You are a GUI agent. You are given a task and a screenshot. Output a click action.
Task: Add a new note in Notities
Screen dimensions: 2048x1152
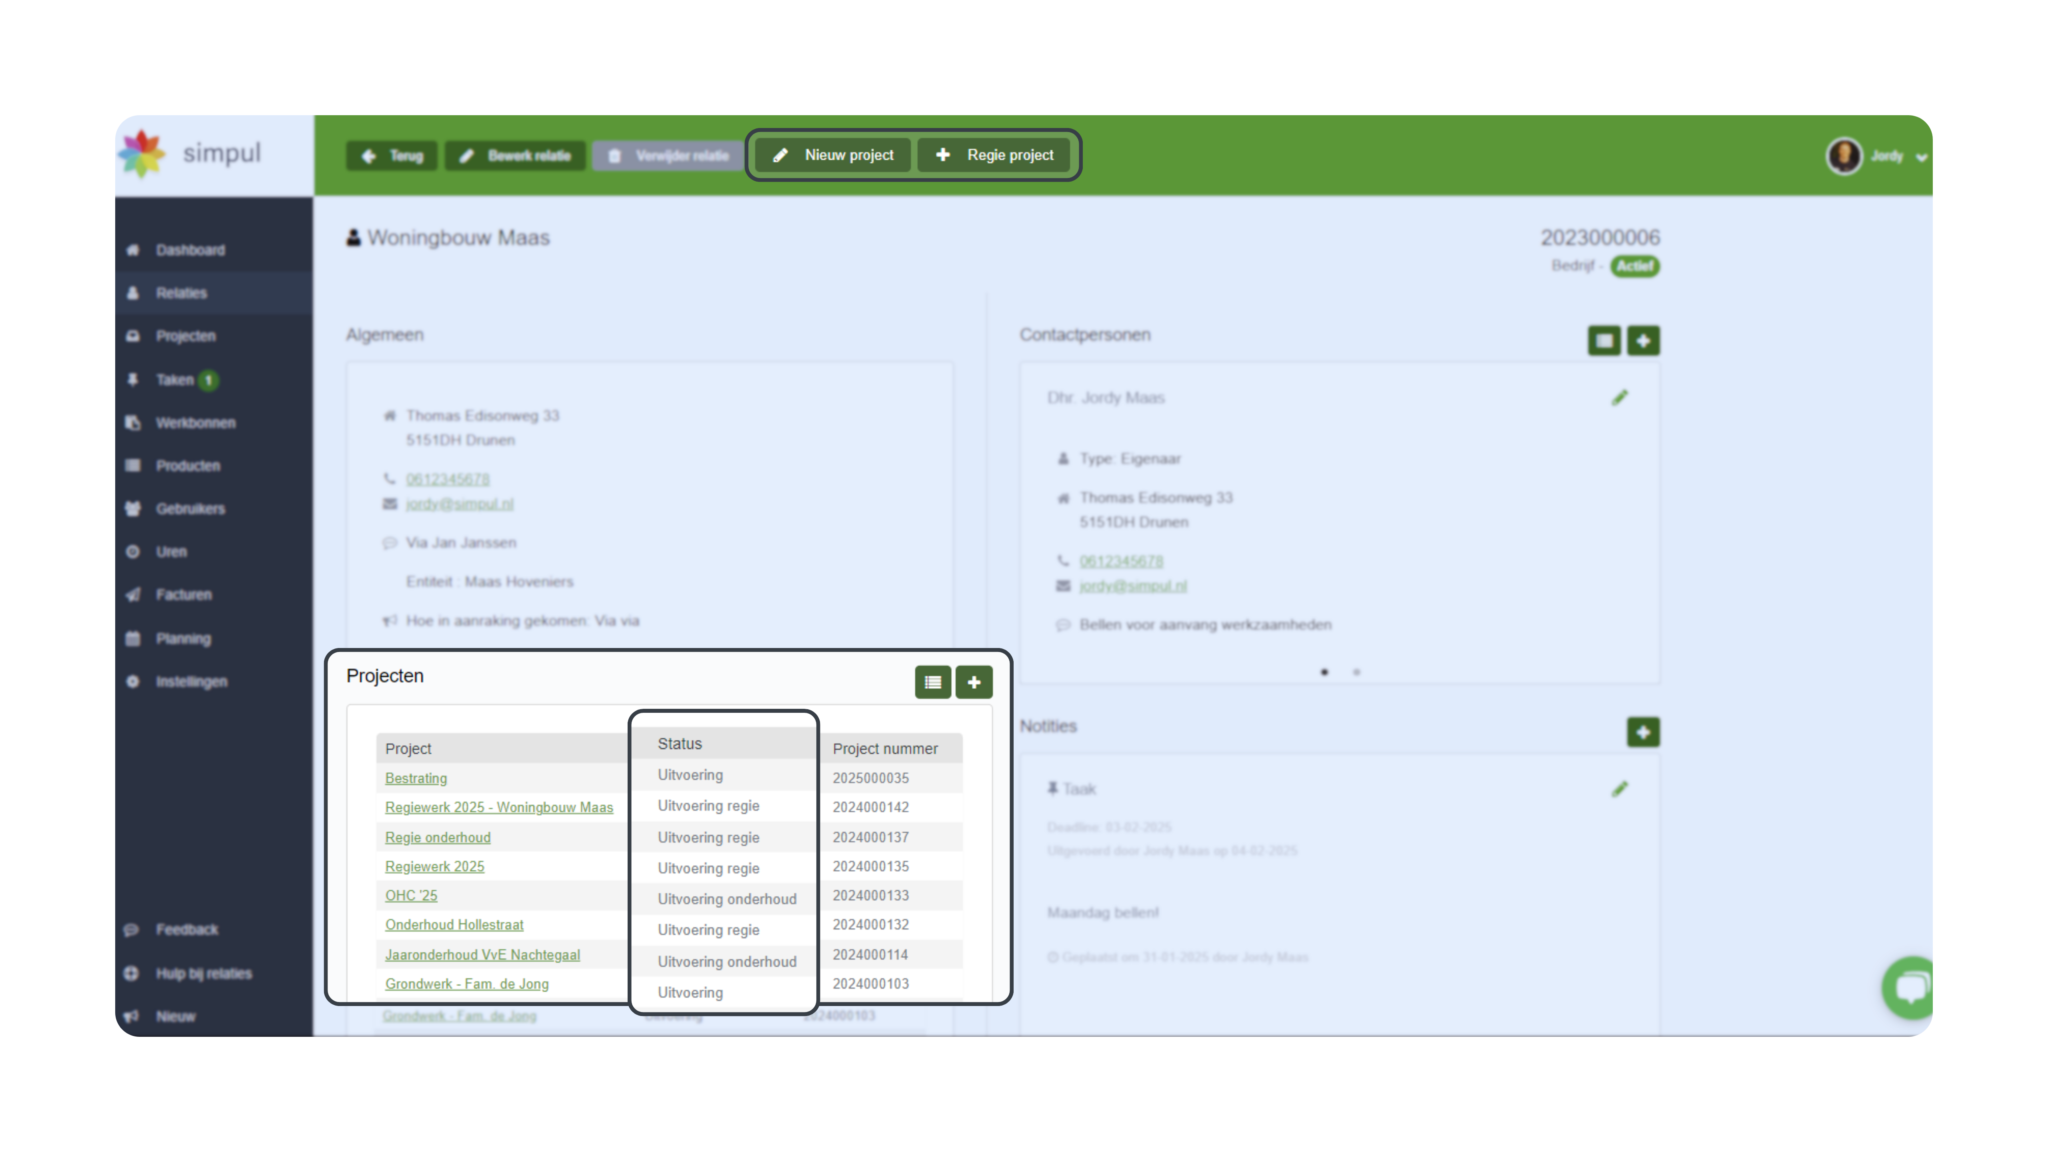point(1643,732)
